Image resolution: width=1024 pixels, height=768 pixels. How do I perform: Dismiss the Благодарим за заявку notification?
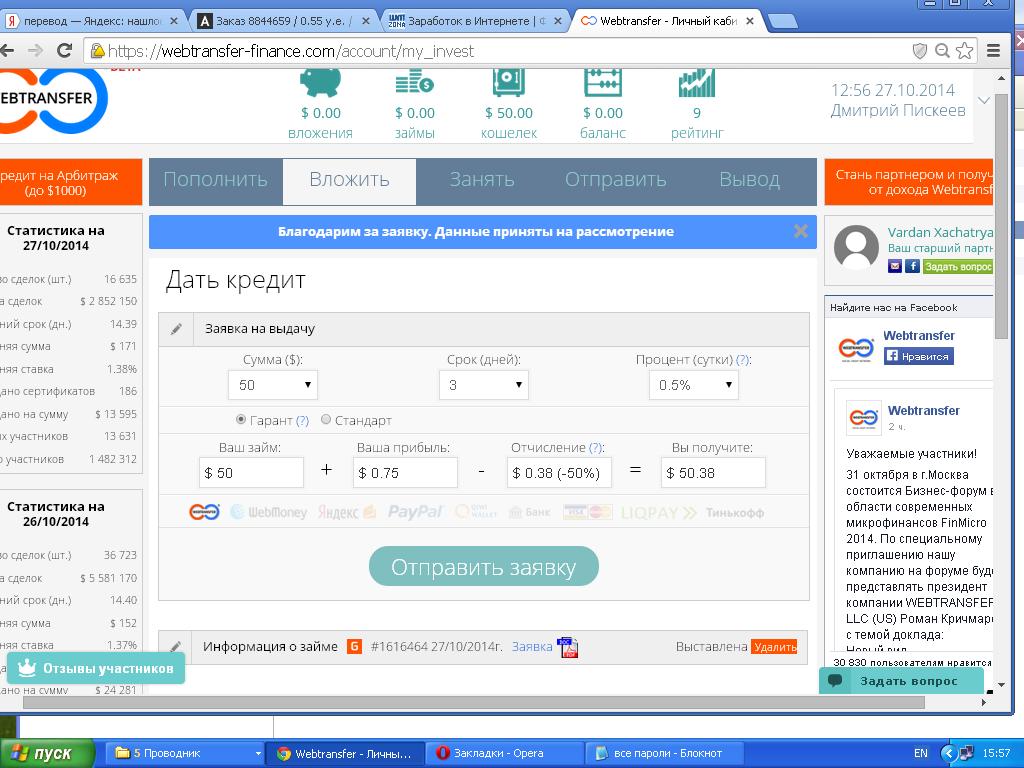coord(801,231)
